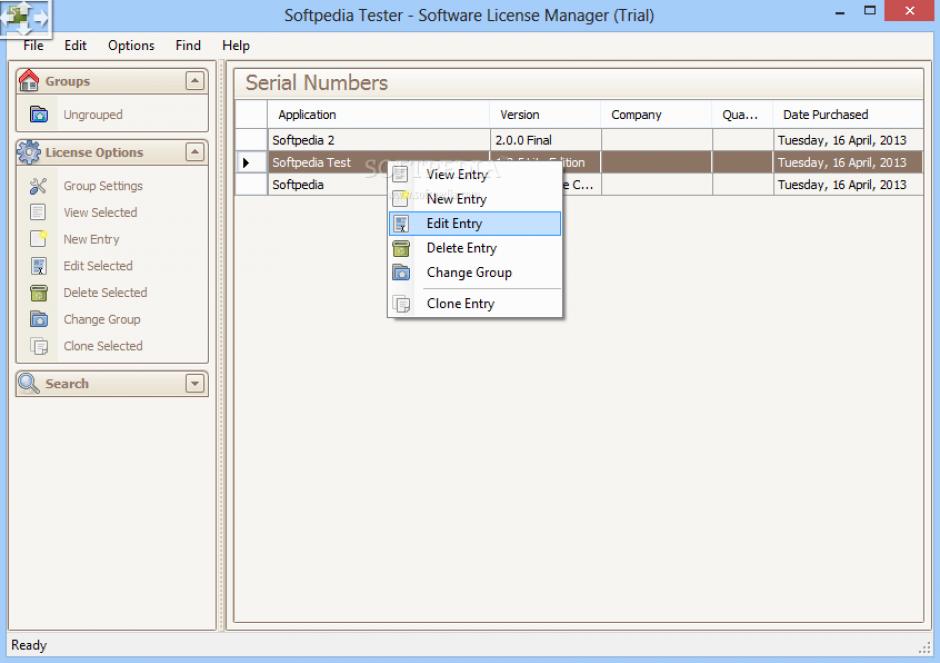
Task: Choose Change Group from context menu
Action: (475, 273)
